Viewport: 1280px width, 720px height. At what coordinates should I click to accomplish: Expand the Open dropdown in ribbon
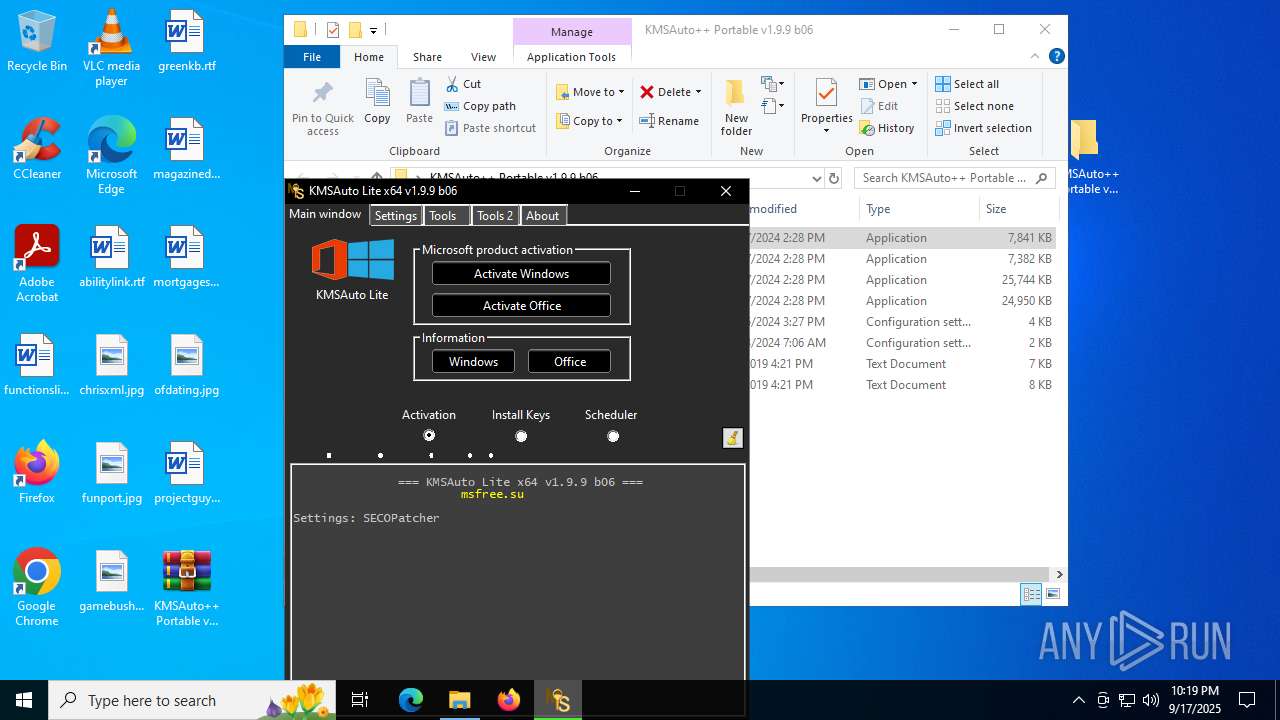click(914, 84)
